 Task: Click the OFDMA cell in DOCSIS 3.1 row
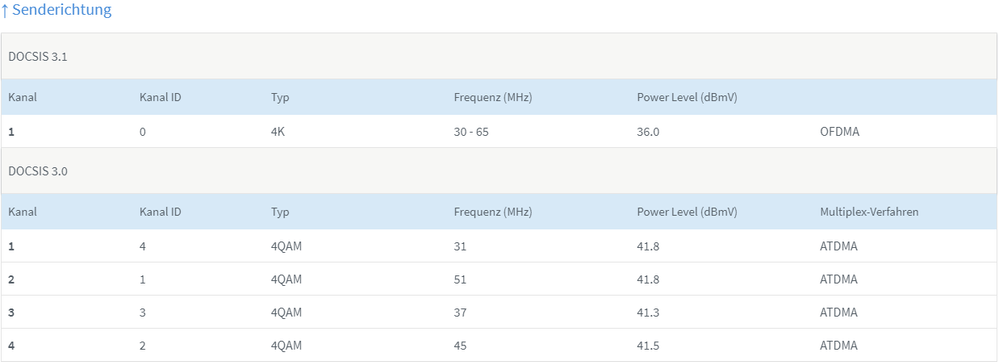838,132
